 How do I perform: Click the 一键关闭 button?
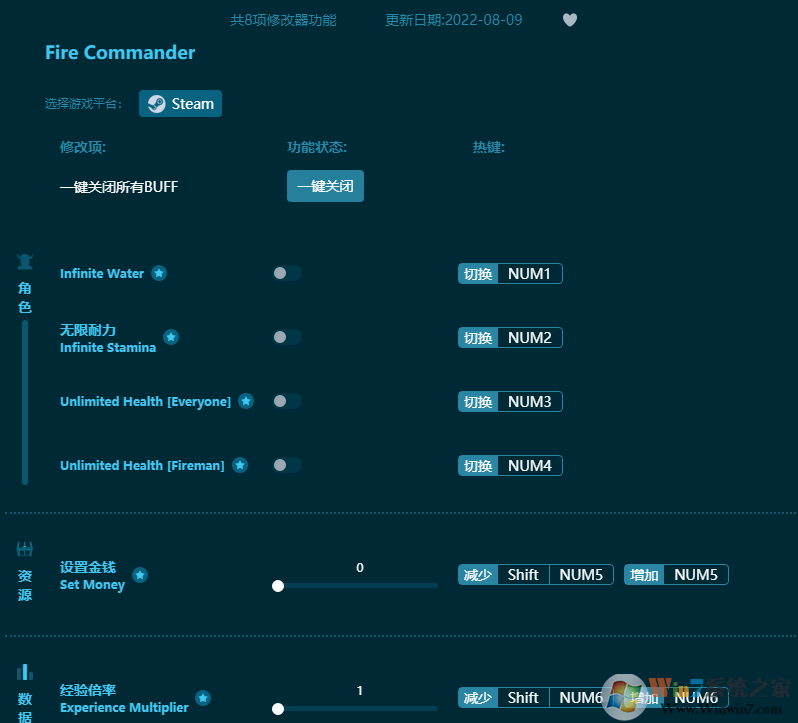(325, 186)
